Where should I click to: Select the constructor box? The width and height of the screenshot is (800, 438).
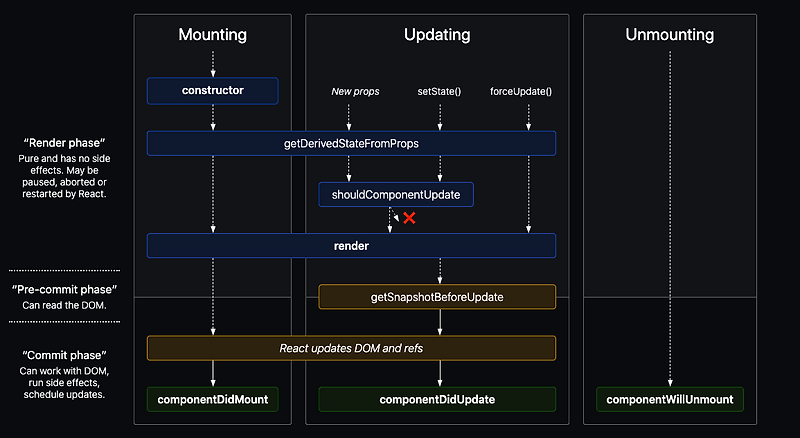212,91
